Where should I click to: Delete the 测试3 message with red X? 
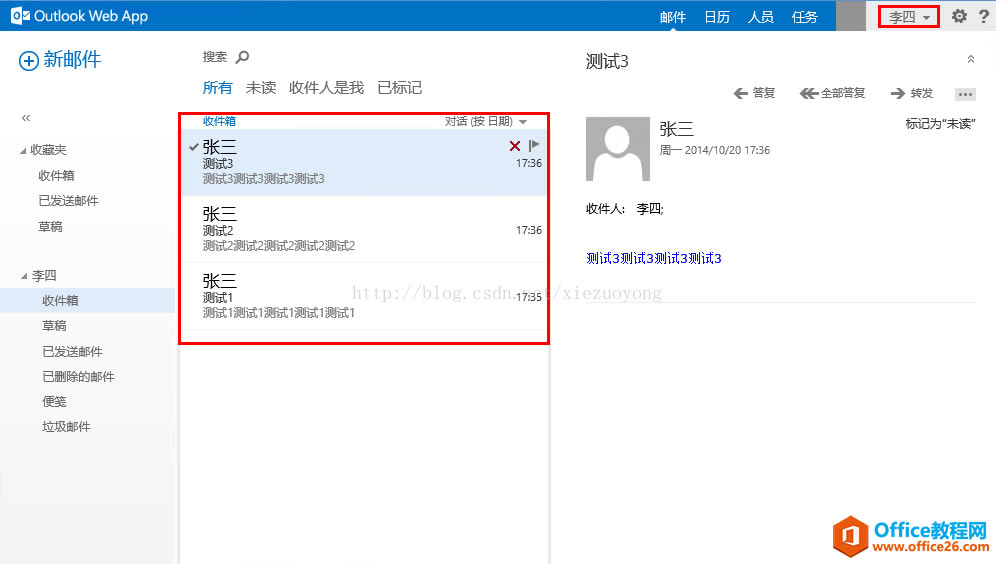pyautogui.click(x=515, y=146)
